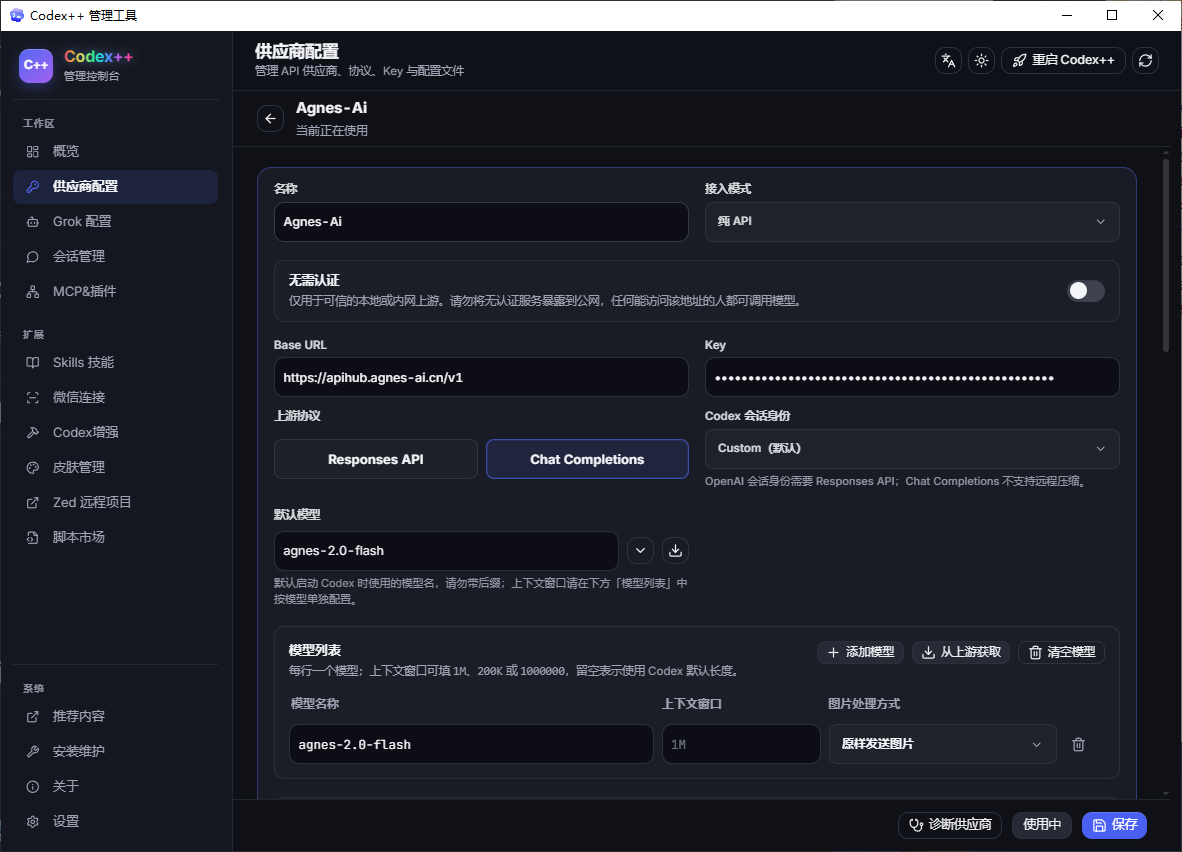Click the language translate icon in the header

(x=948, y=60)
